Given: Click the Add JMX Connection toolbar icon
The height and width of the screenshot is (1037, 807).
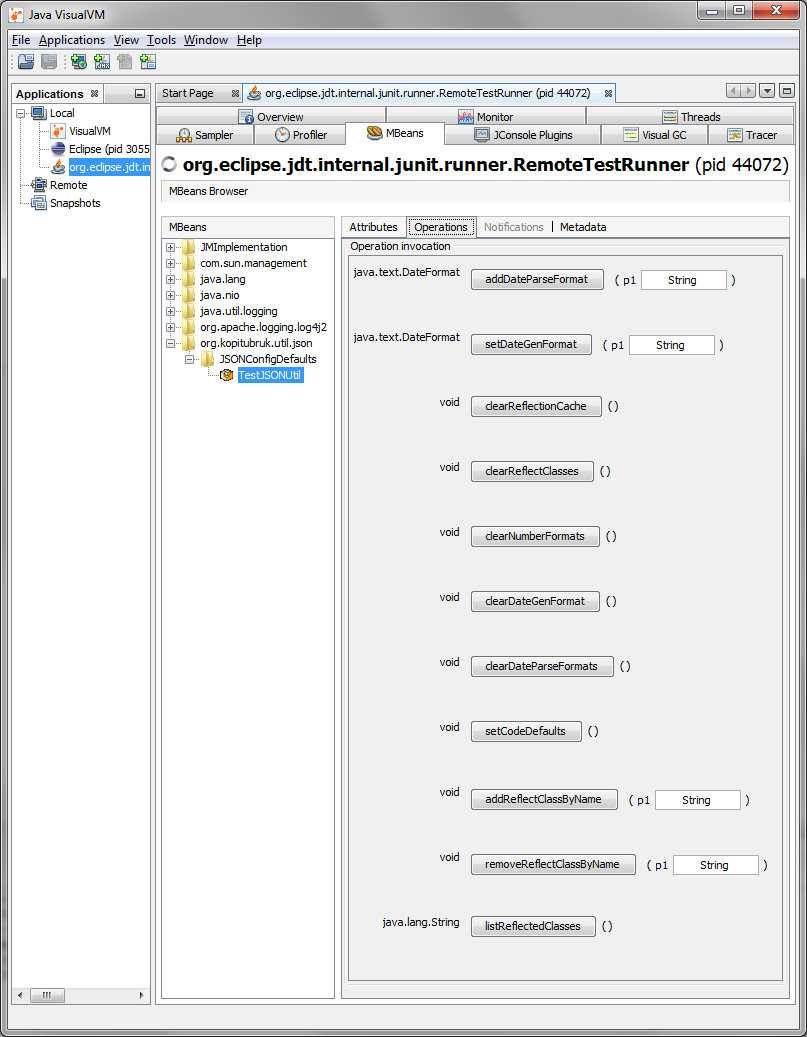Looking at the screenshot, I should (102, 62).
